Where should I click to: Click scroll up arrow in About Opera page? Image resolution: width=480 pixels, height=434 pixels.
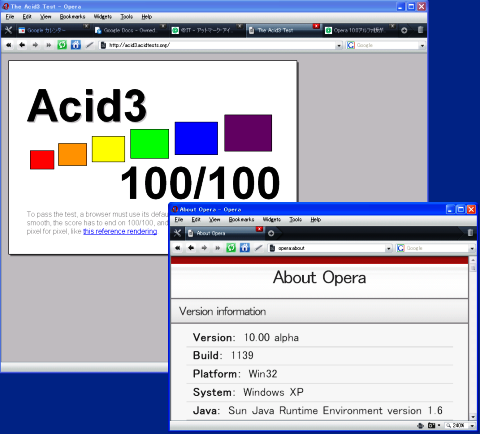[x=473, y=260]
